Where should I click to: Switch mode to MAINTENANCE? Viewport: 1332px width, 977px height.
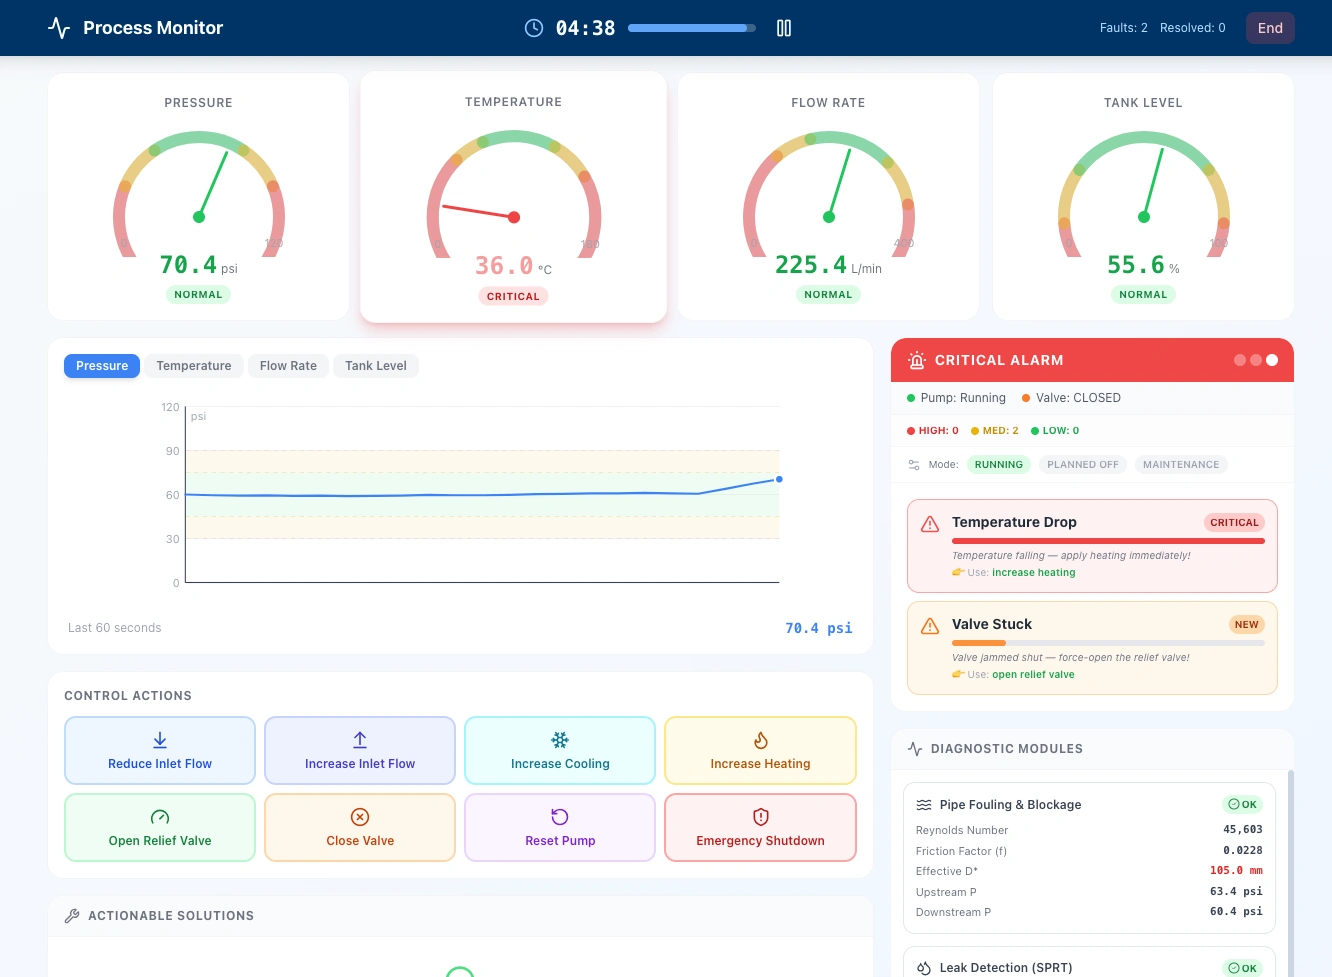pos(1181,464)
